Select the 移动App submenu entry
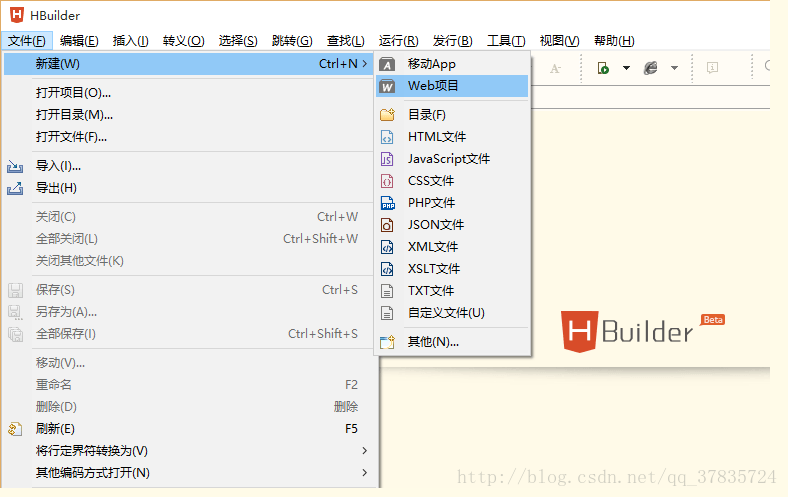This screenshot has height=497, width=788. click(452, 64)
